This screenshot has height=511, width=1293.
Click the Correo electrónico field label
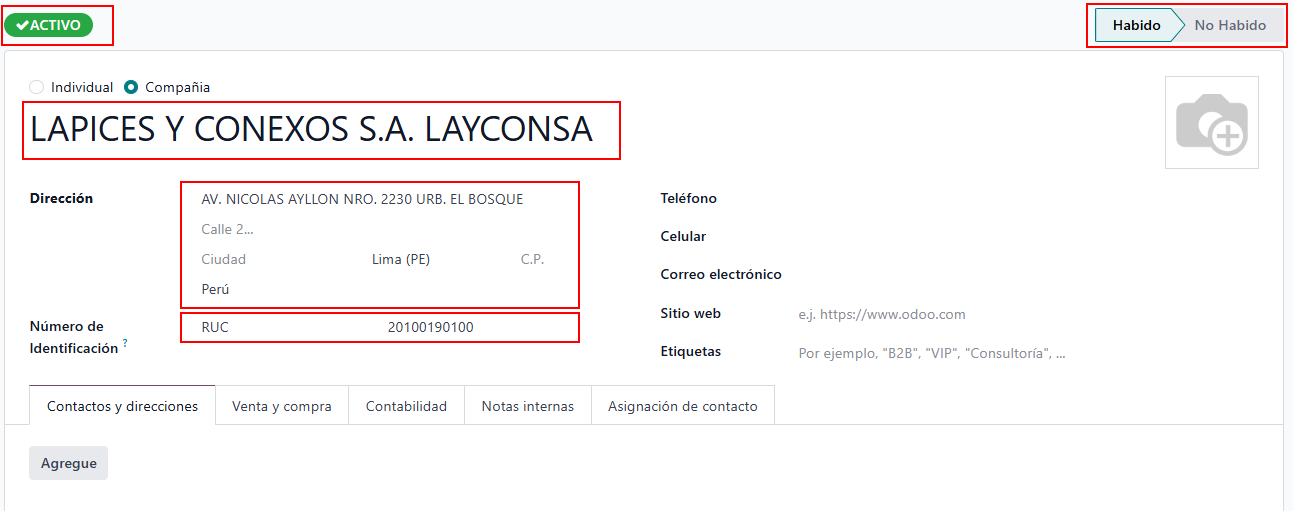(x=721, y=274)
